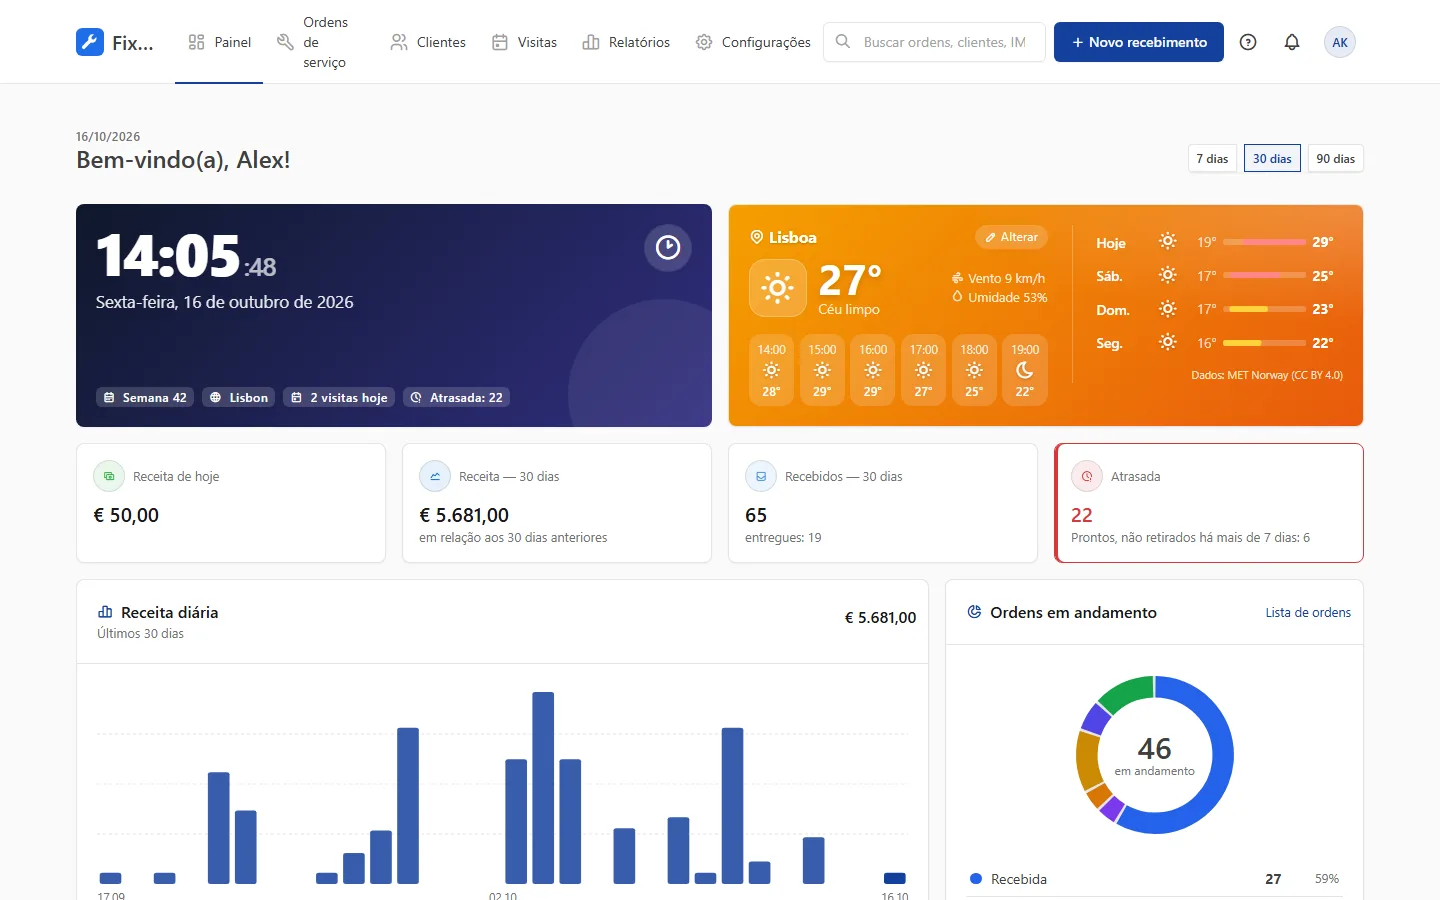Image resolution: width=1440 pixels, height=900 pixels.
Task: Click the moon icon for 19:00 forecast
Action: coord(1025,370)
